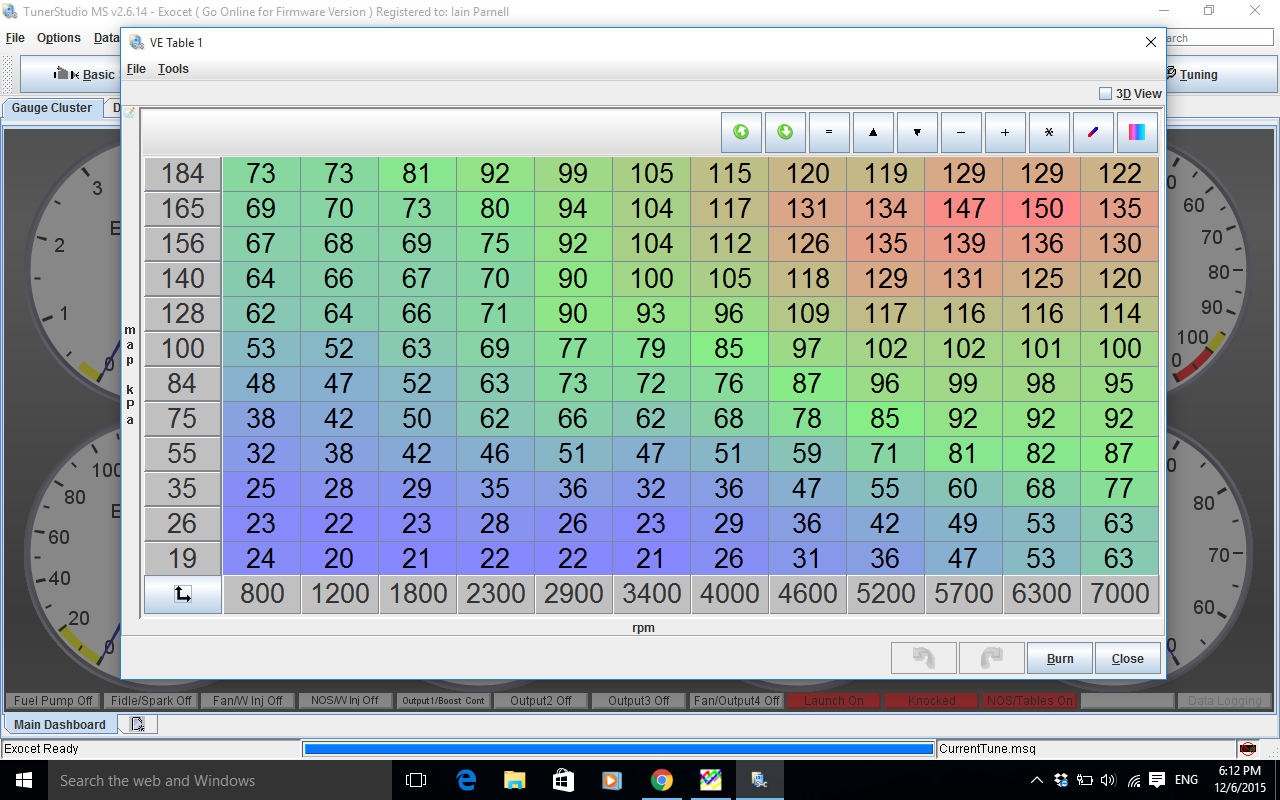Open File menu in VE Table 1 window

click(136, 69)
